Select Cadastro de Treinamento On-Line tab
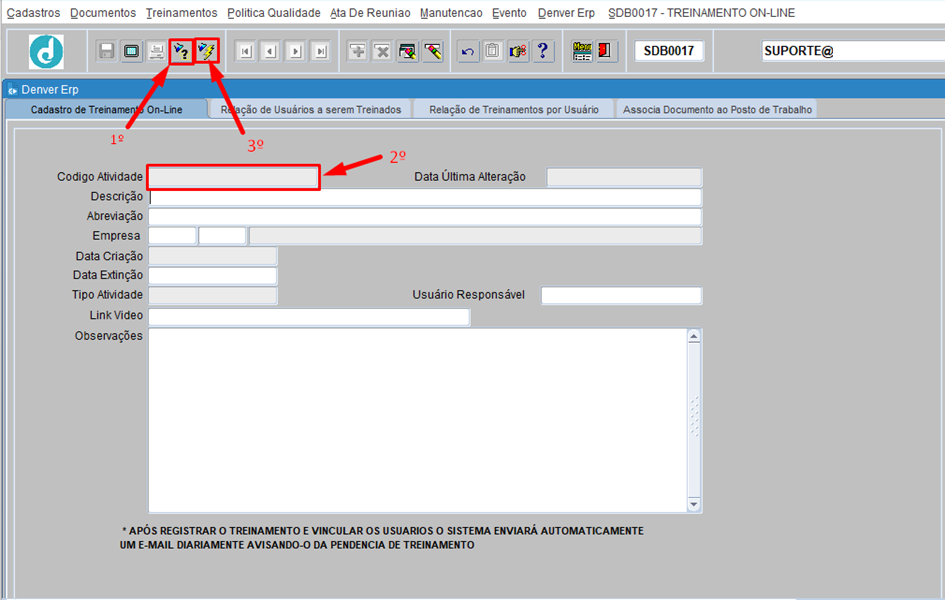945x600 pixels. point(107,110)
